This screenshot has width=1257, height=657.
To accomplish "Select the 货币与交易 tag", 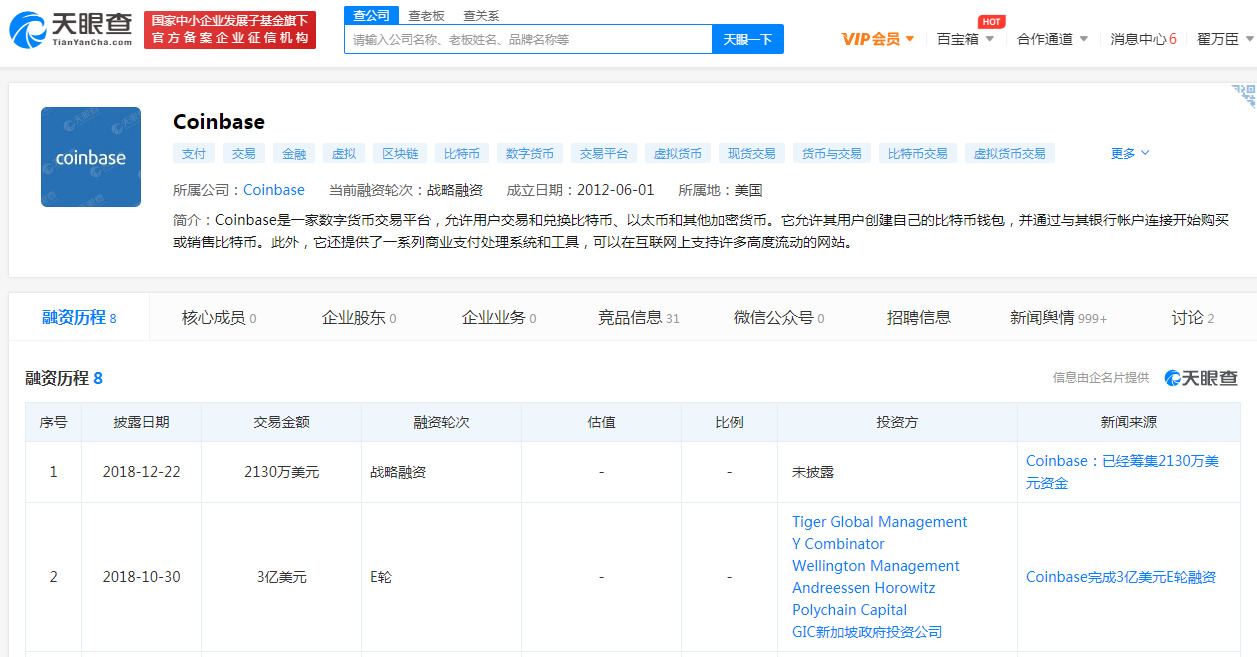I will click(x=832, y=153).
